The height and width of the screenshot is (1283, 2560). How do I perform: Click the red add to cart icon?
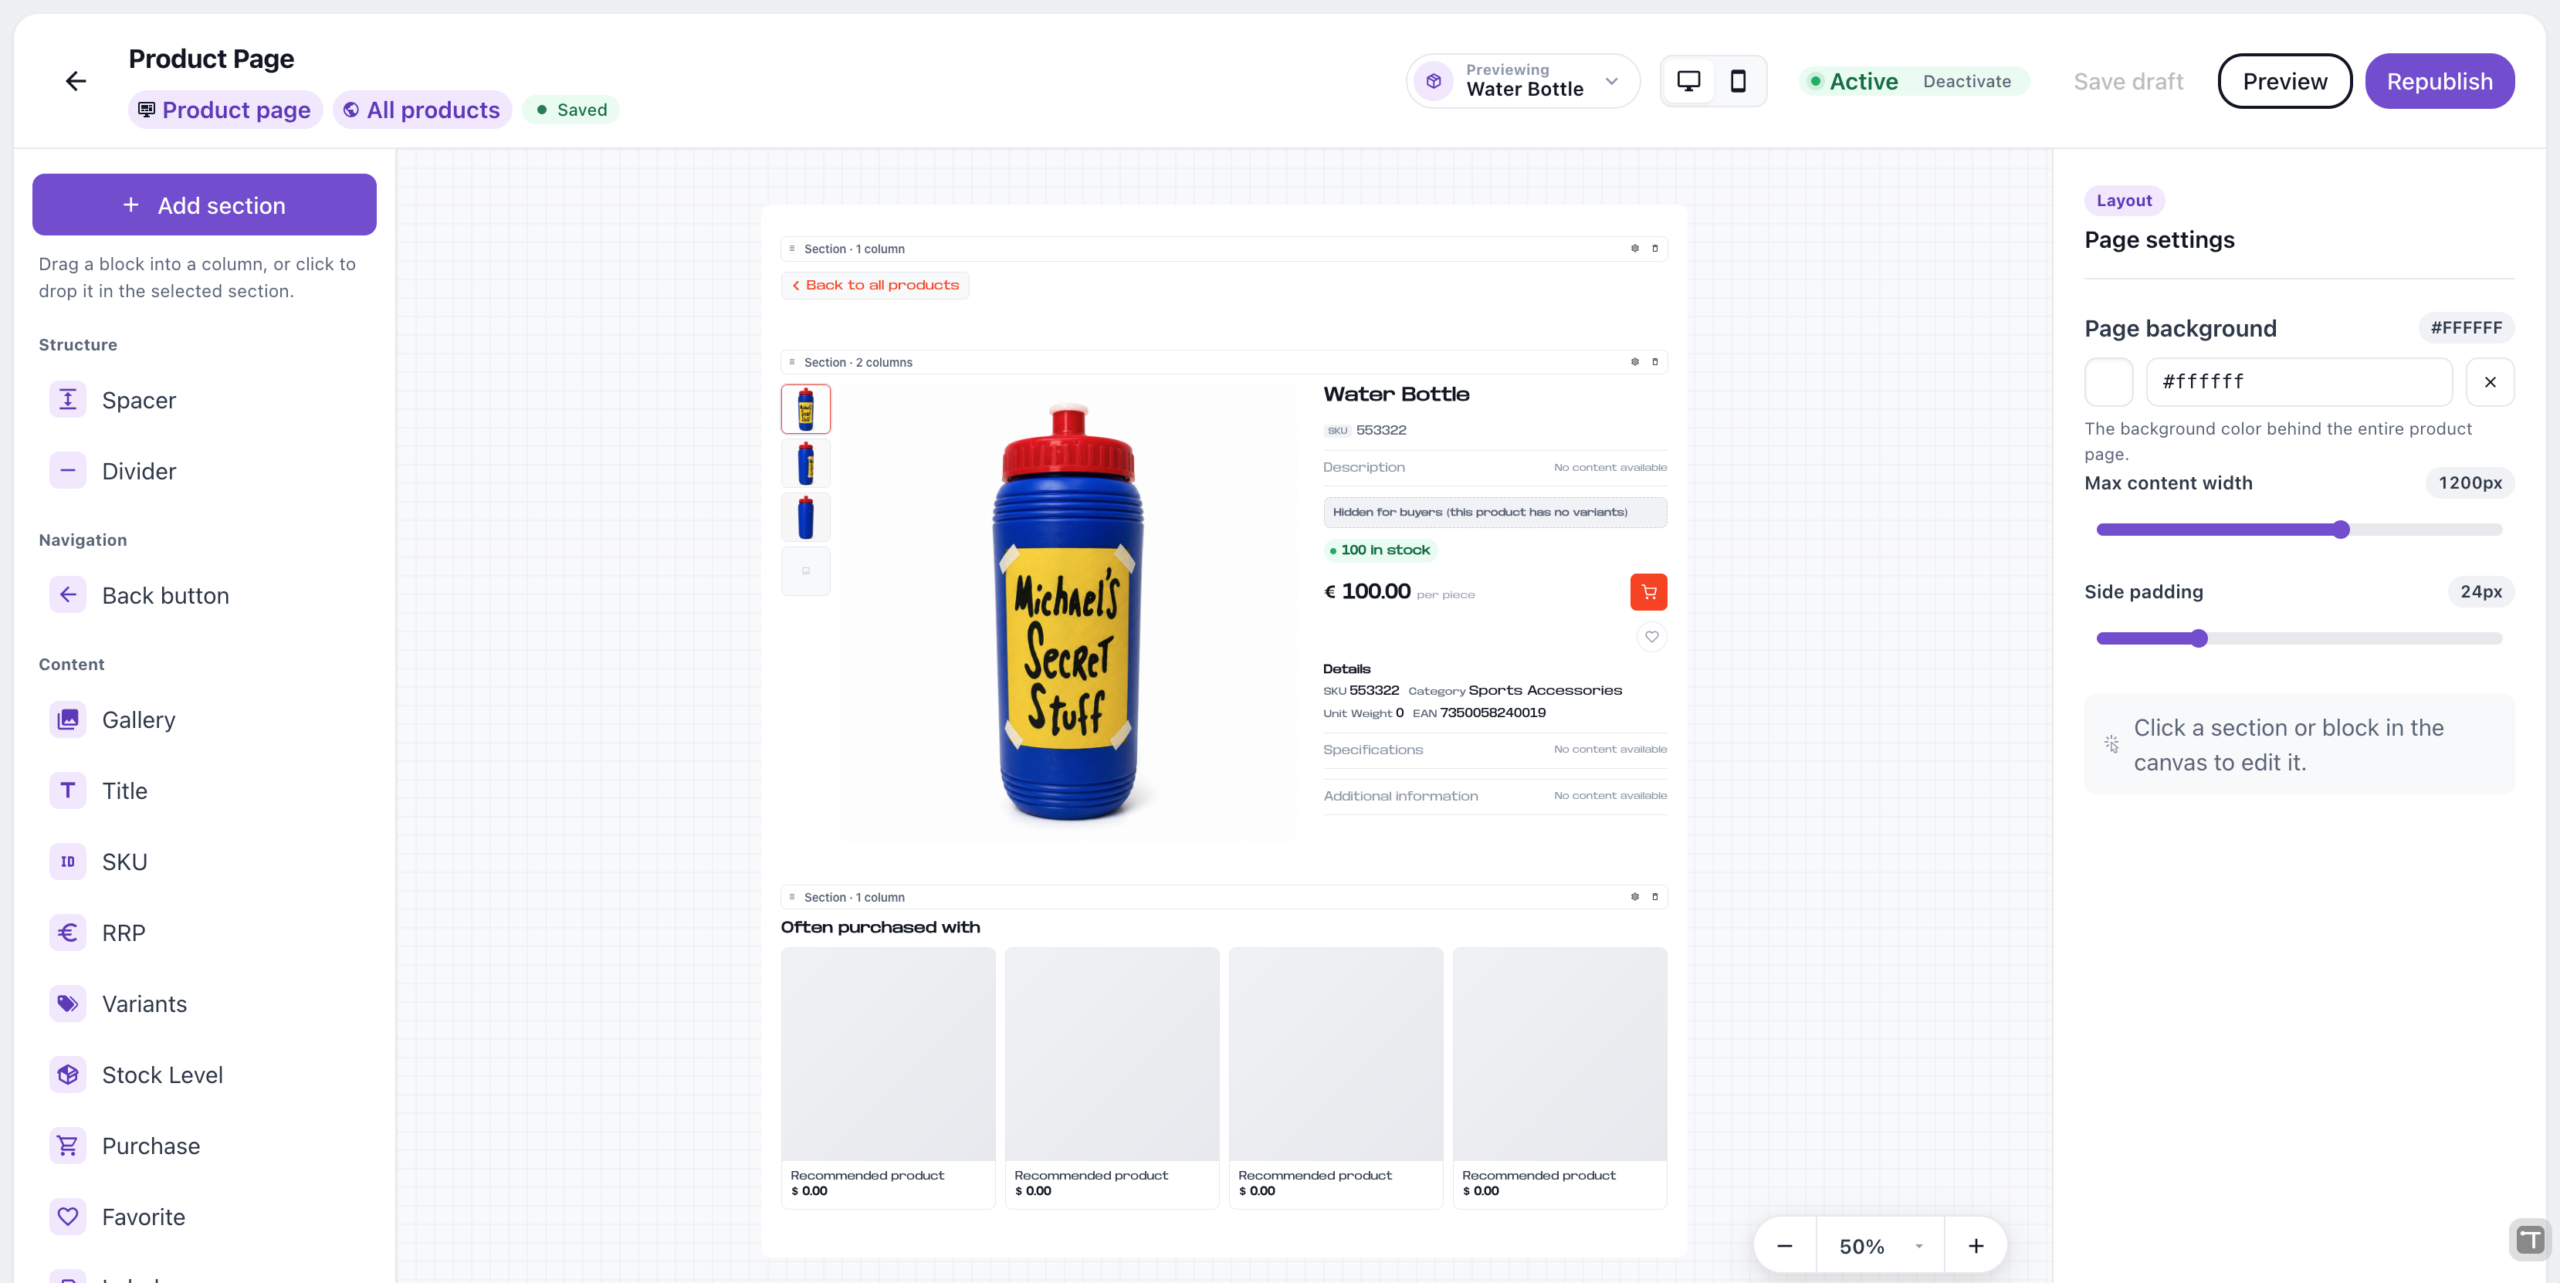pyautogui.click(x=1648, y=592)
